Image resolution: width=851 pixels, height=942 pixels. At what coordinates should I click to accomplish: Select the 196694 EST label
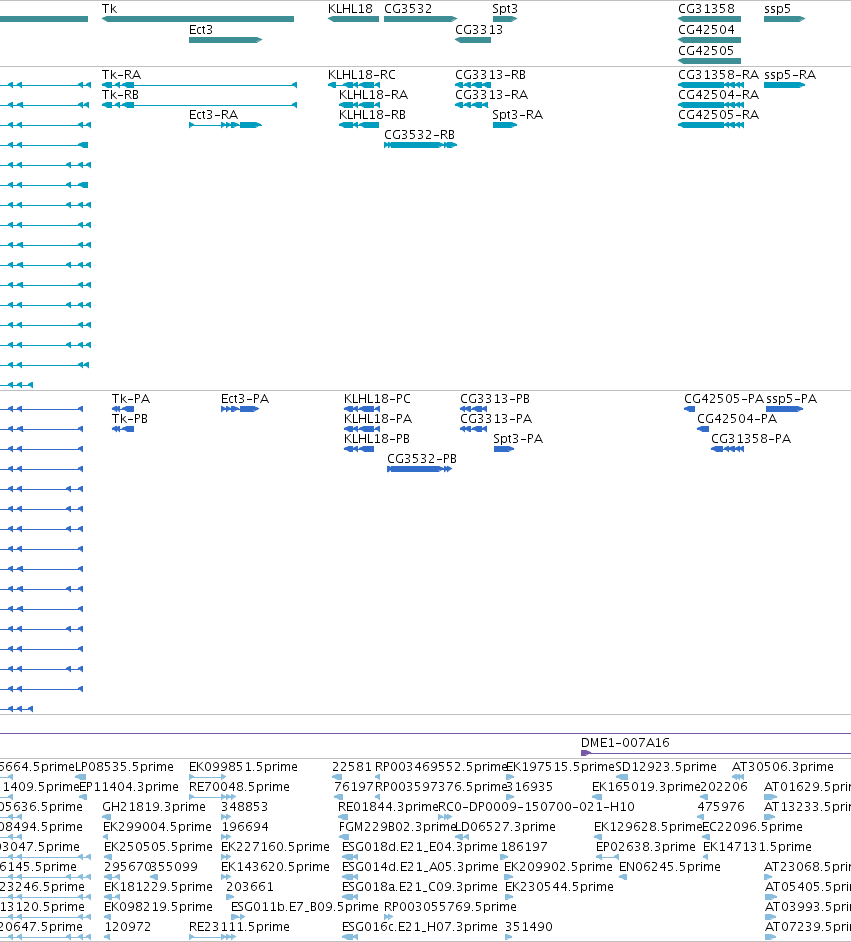pos(245,826)
